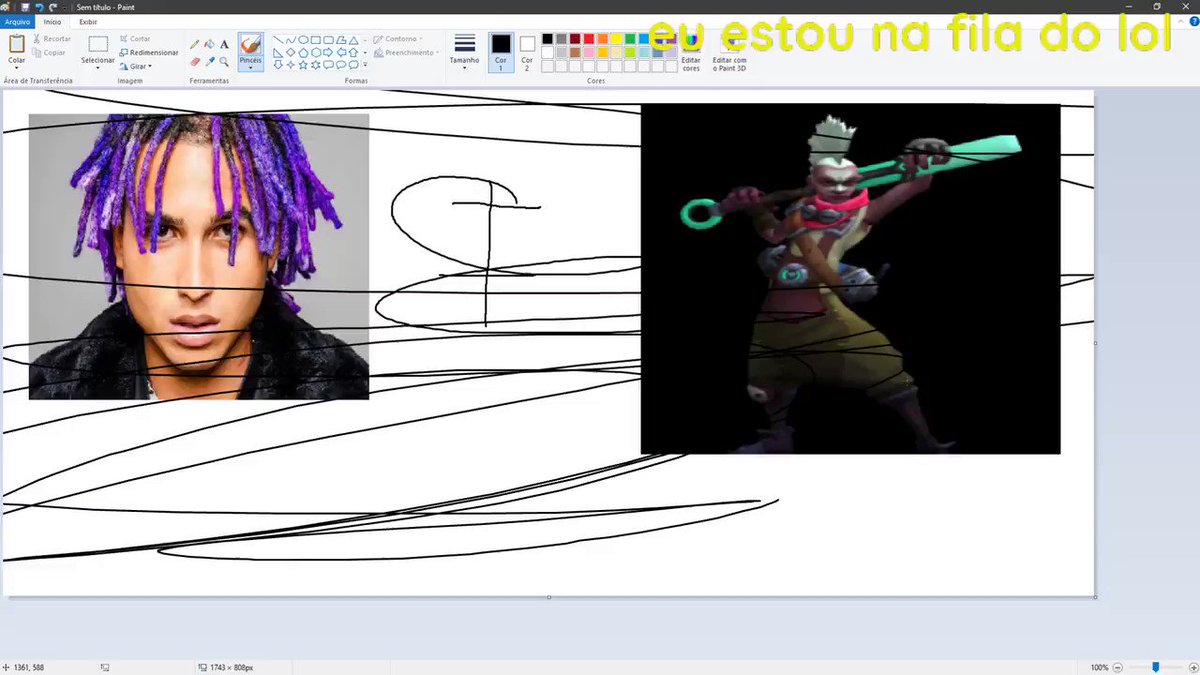Expand the Selecionar dropdown arrow
The width and height of the screenshot is (1200, 675).
(x=97, y=68)
